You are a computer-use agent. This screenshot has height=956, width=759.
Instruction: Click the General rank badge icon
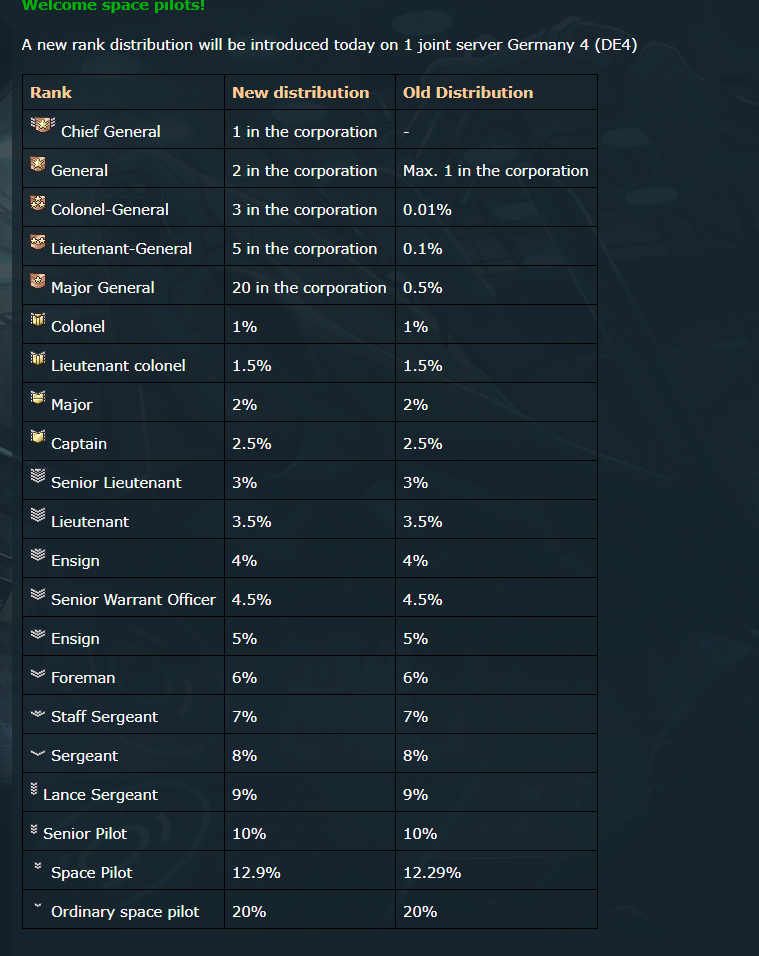click(x=38, y=163)
